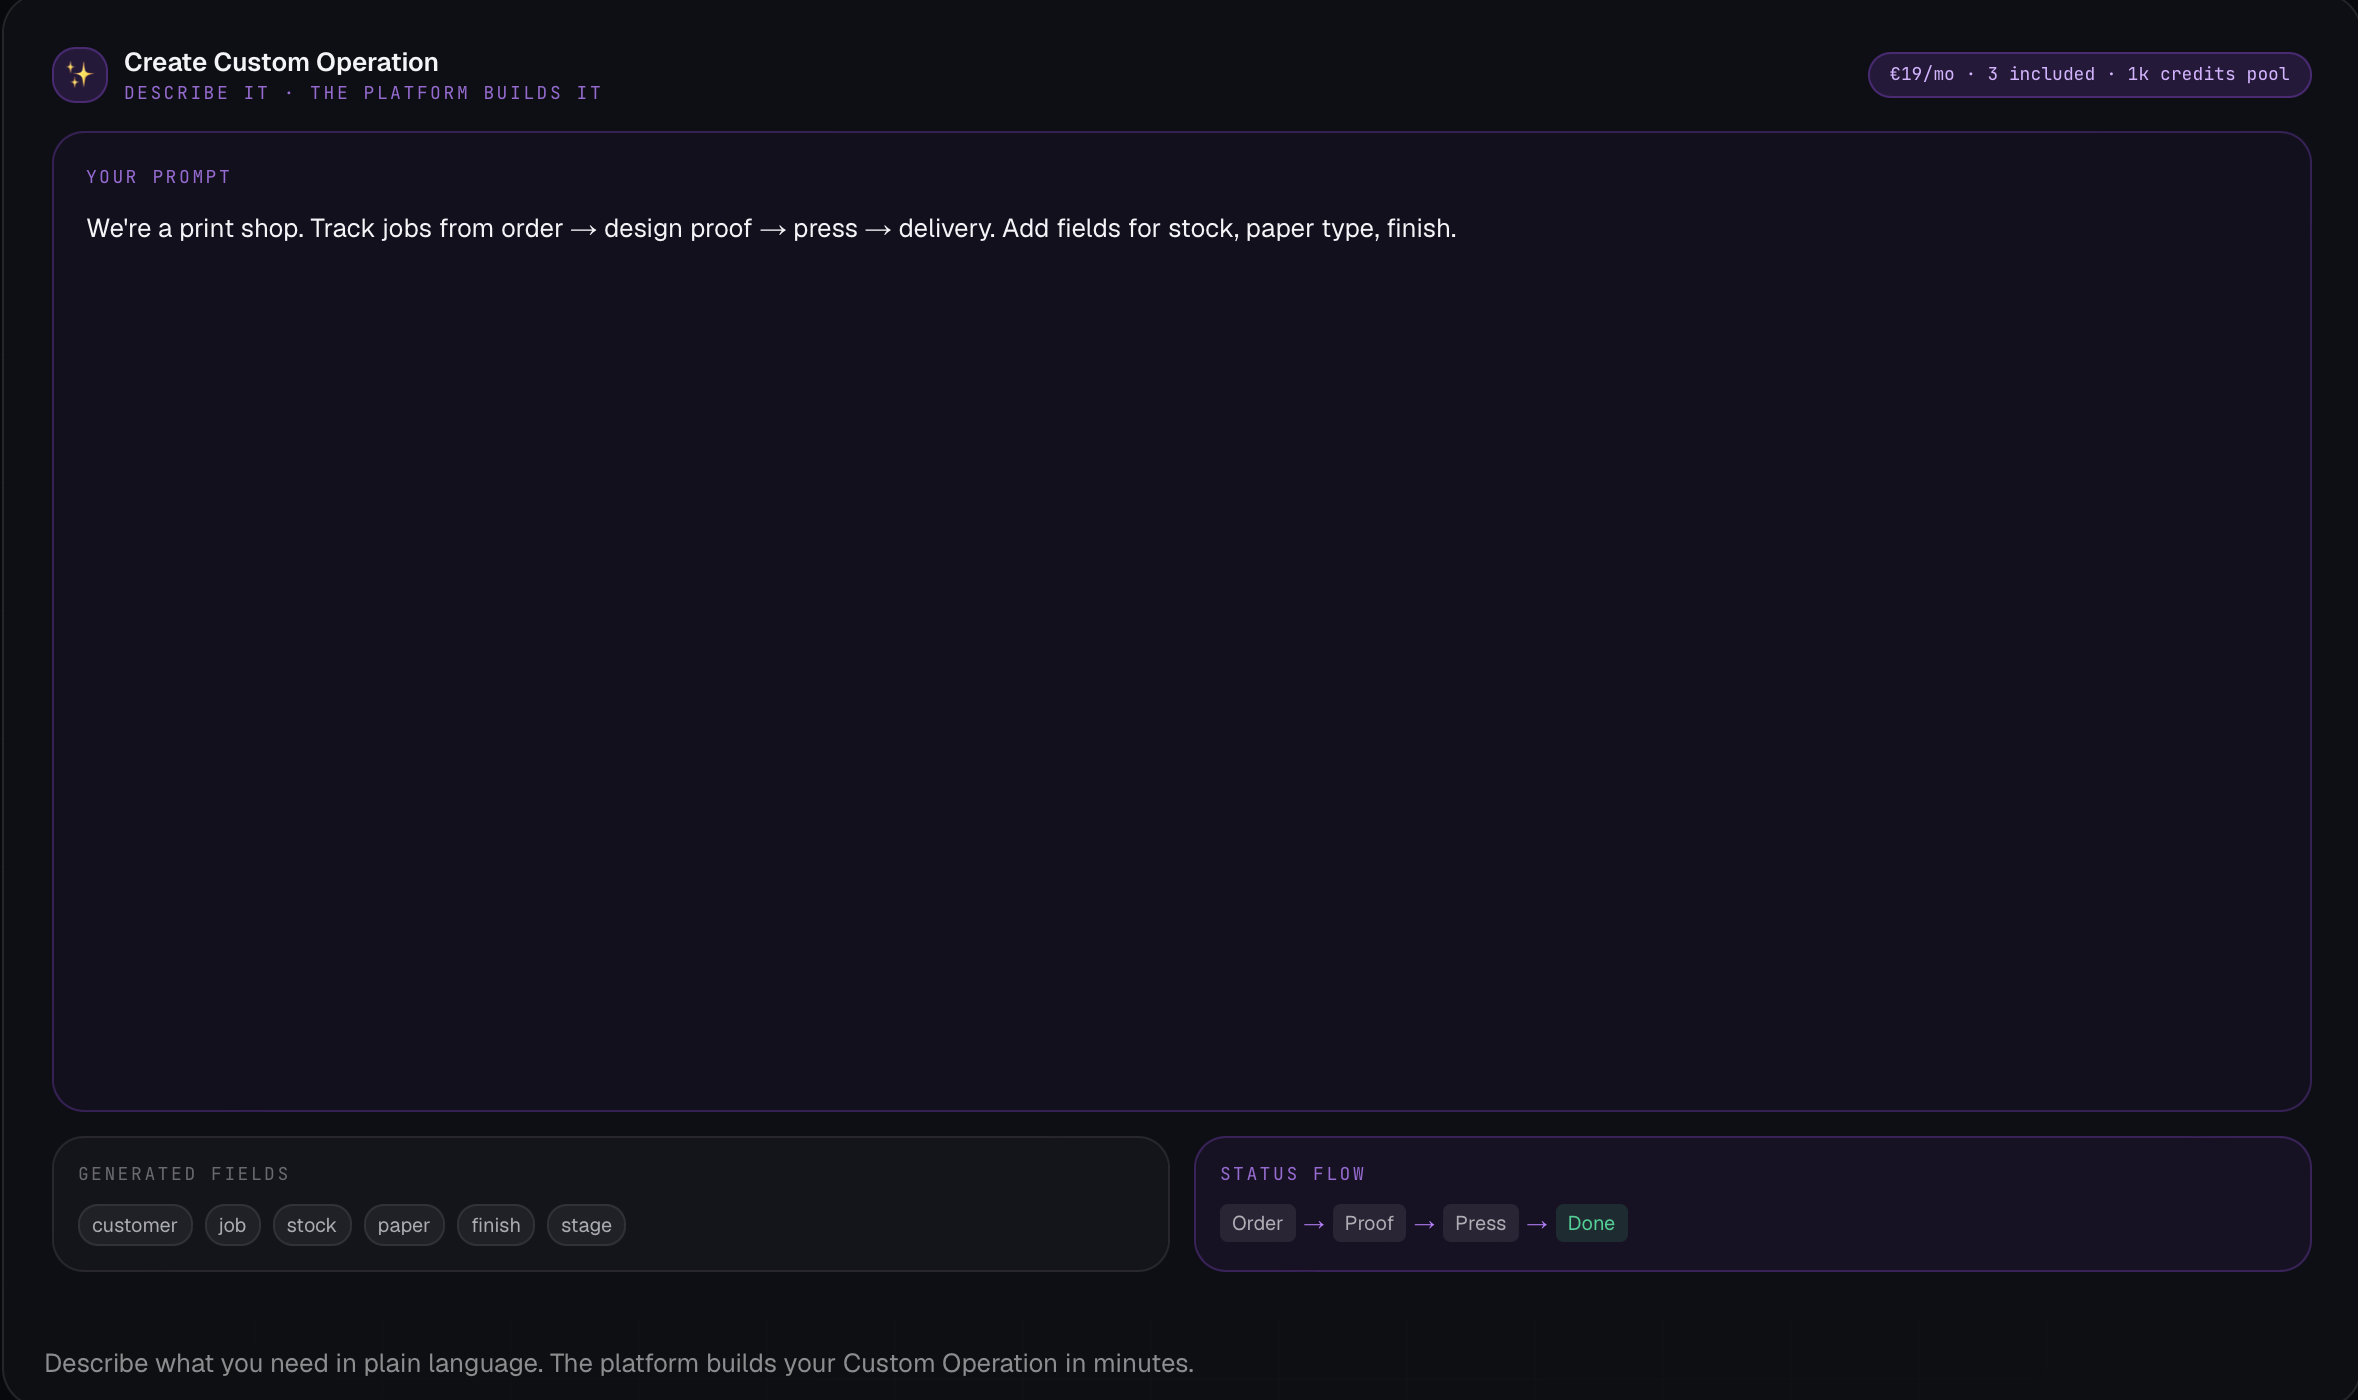2358x1400 pixels.
Task: Click the arrow between Order and Proof
Action: tap(1314, 1225)
